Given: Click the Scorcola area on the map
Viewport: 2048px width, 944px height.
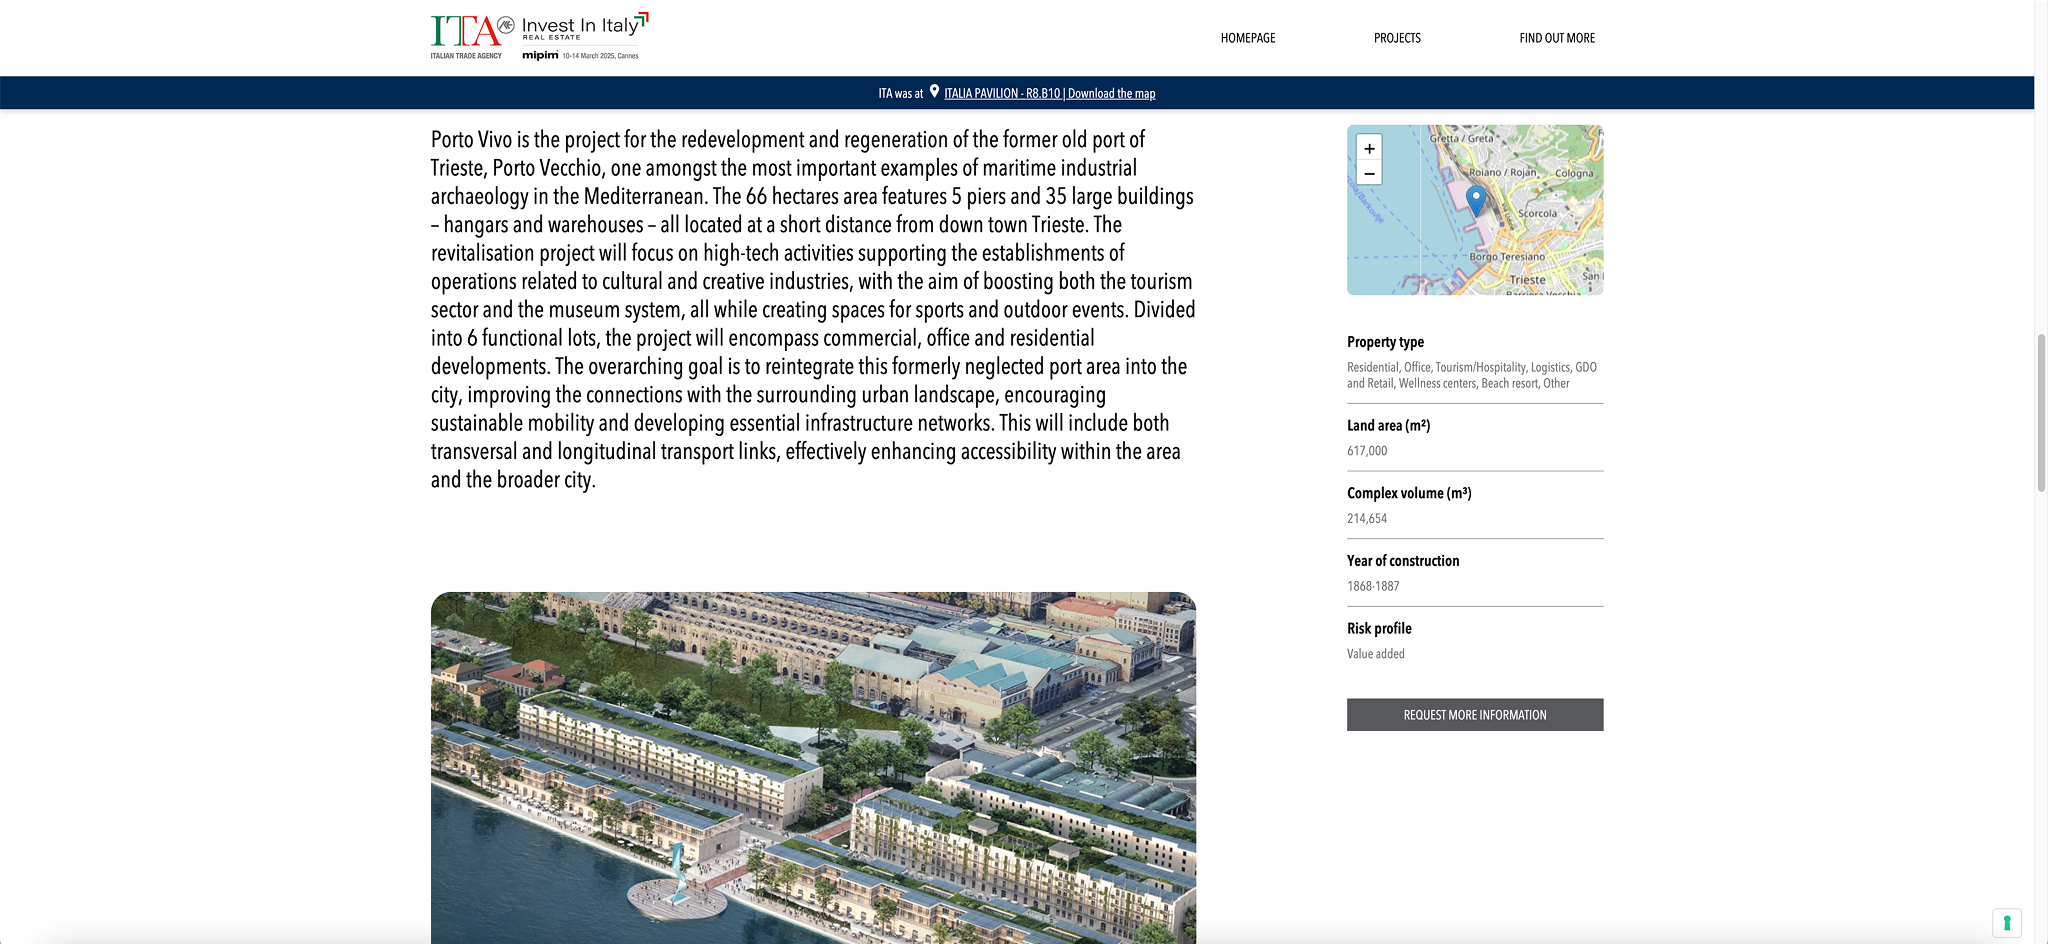Looking at the screenshot, I should (1537, 213).
